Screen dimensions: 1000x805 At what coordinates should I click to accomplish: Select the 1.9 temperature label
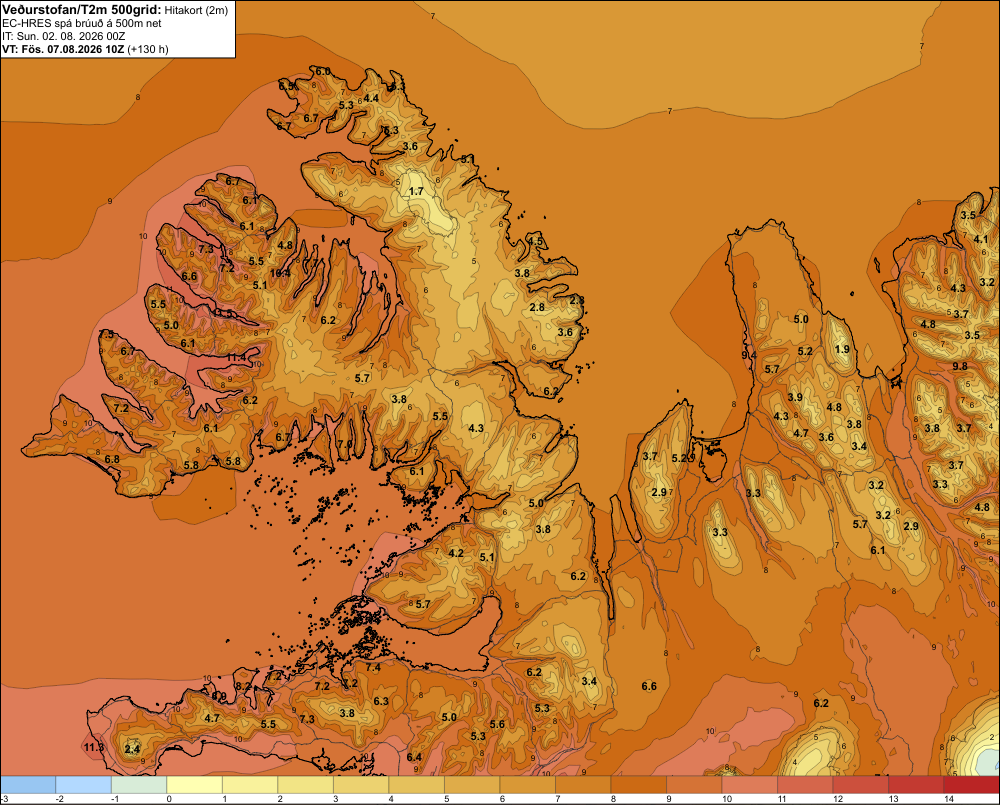842,349
